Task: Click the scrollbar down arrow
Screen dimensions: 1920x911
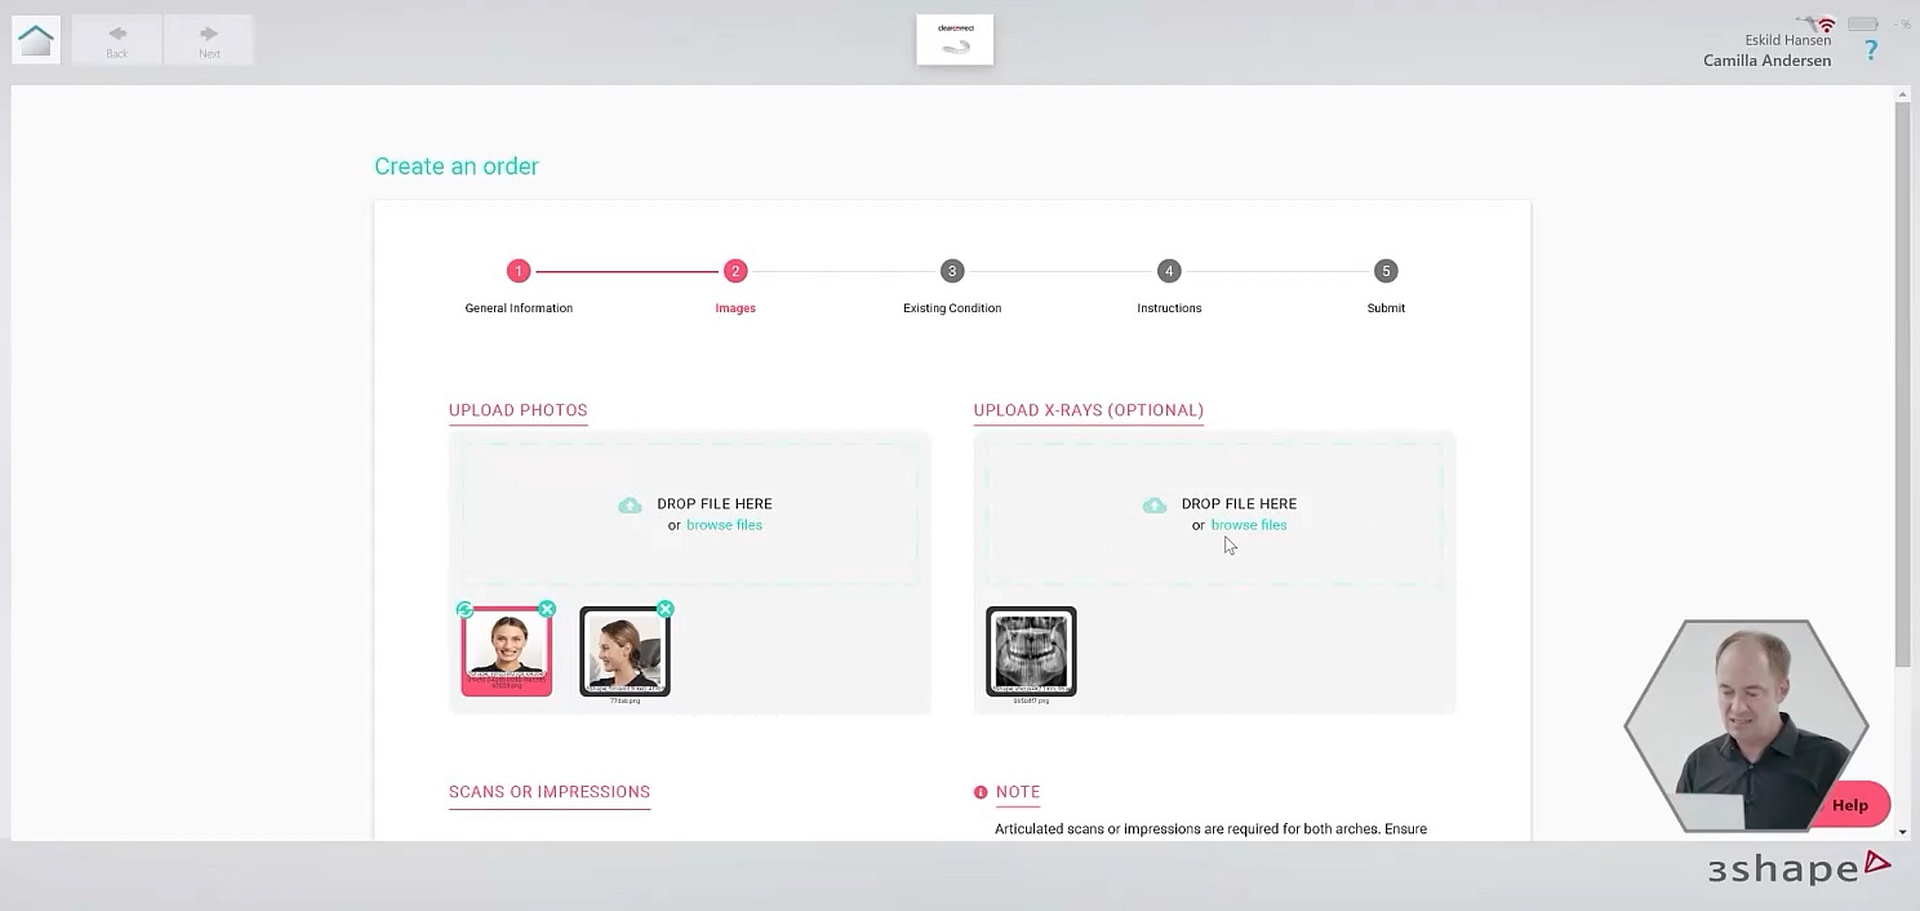Action: pyautogui.click(x=1902, y=831)
